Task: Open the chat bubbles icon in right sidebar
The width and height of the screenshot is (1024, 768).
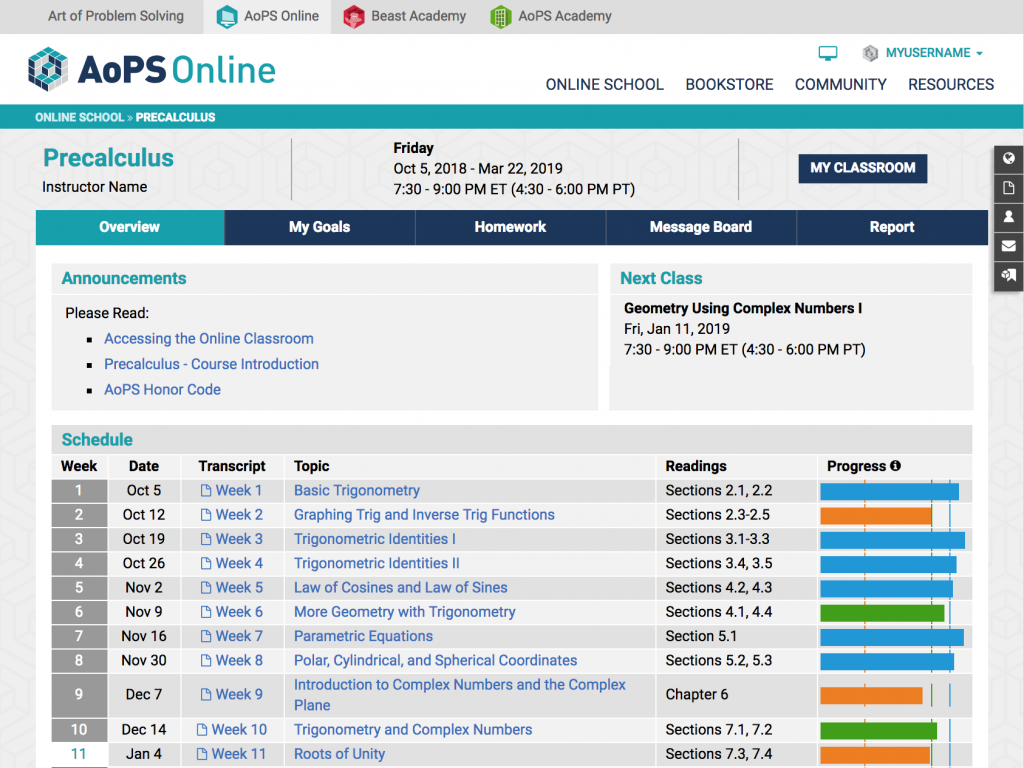Action: click(1008, 275)
